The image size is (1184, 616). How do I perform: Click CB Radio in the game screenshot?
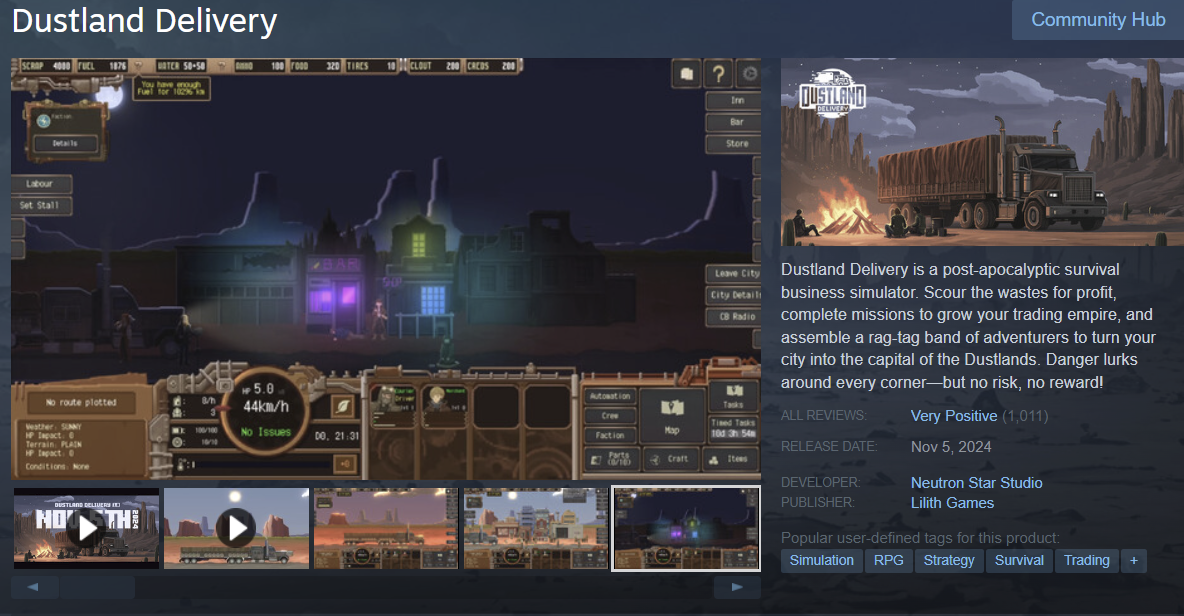[x=733, y=316]
